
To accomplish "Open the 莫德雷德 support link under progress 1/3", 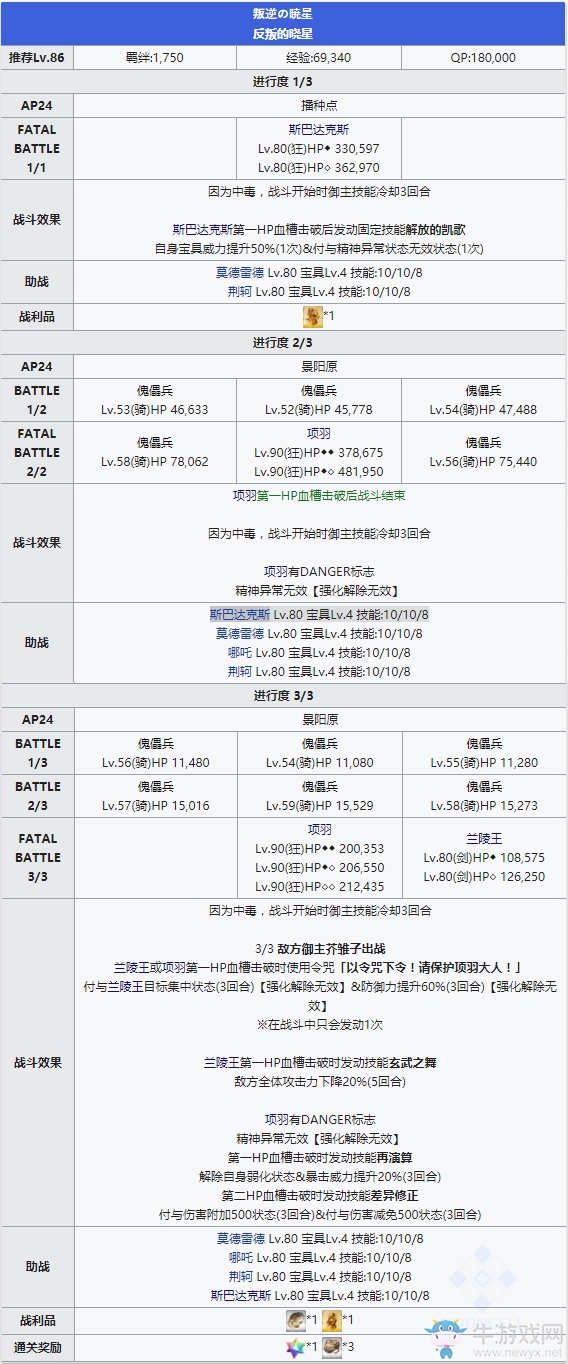I will tap(240, 272).
